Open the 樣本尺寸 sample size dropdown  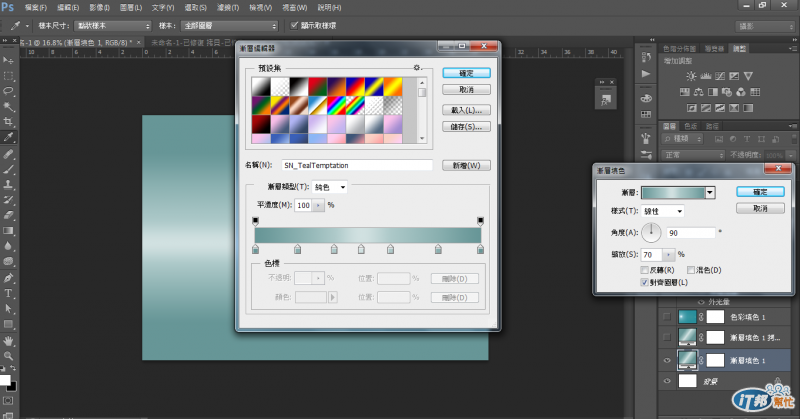113,26
